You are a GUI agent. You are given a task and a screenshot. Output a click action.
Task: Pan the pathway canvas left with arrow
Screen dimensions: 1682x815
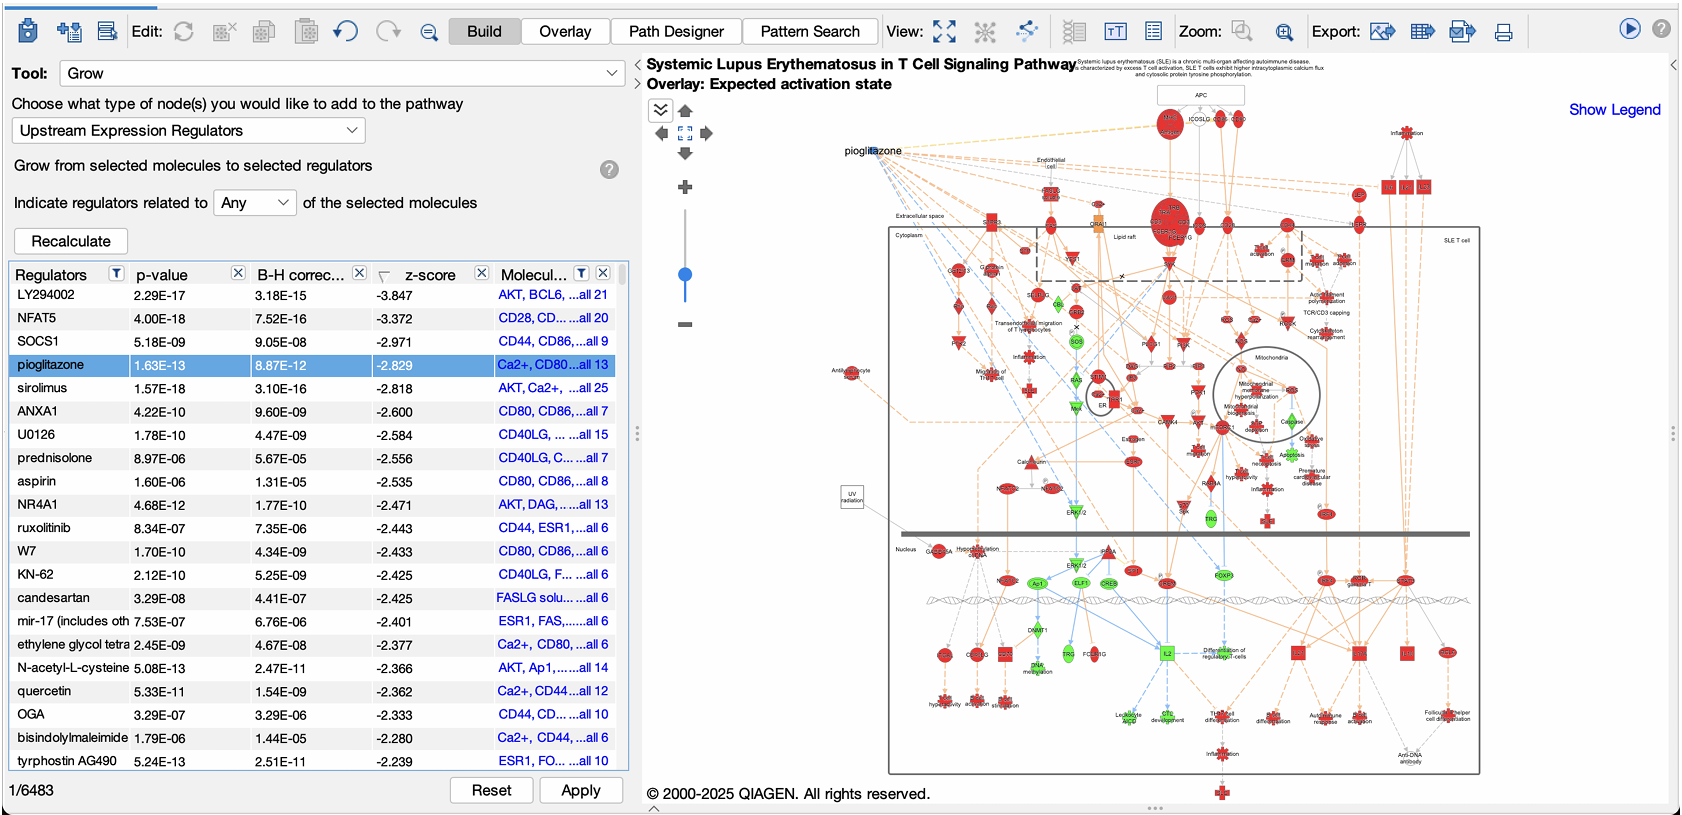tap(661, 133)
